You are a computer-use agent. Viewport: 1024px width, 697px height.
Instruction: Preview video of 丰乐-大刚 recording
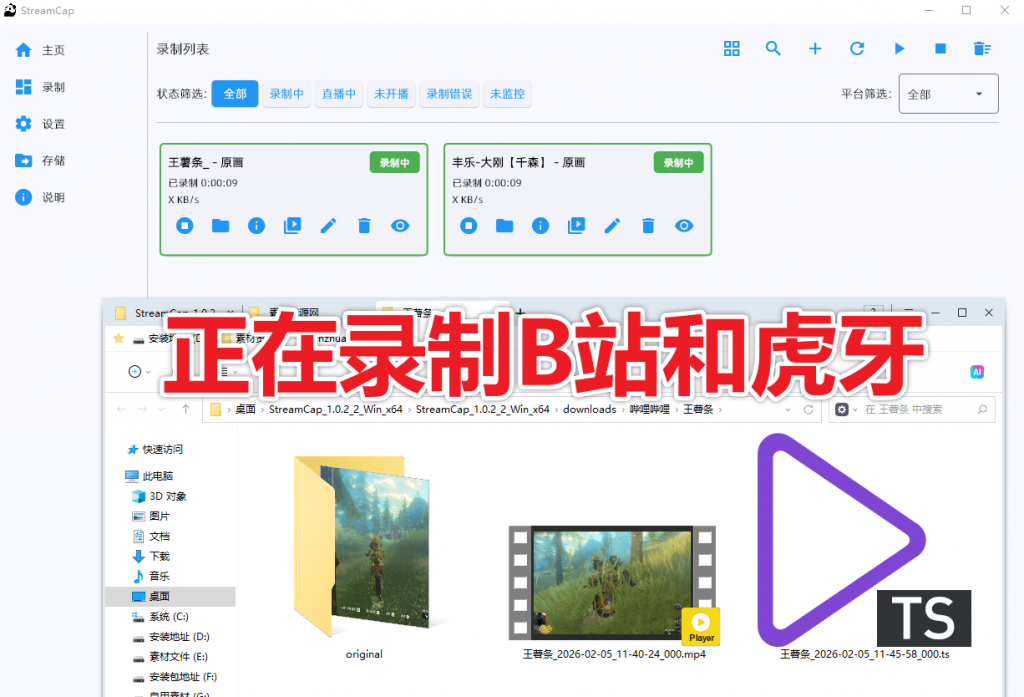pyautogui.click(x=577, y=226)
